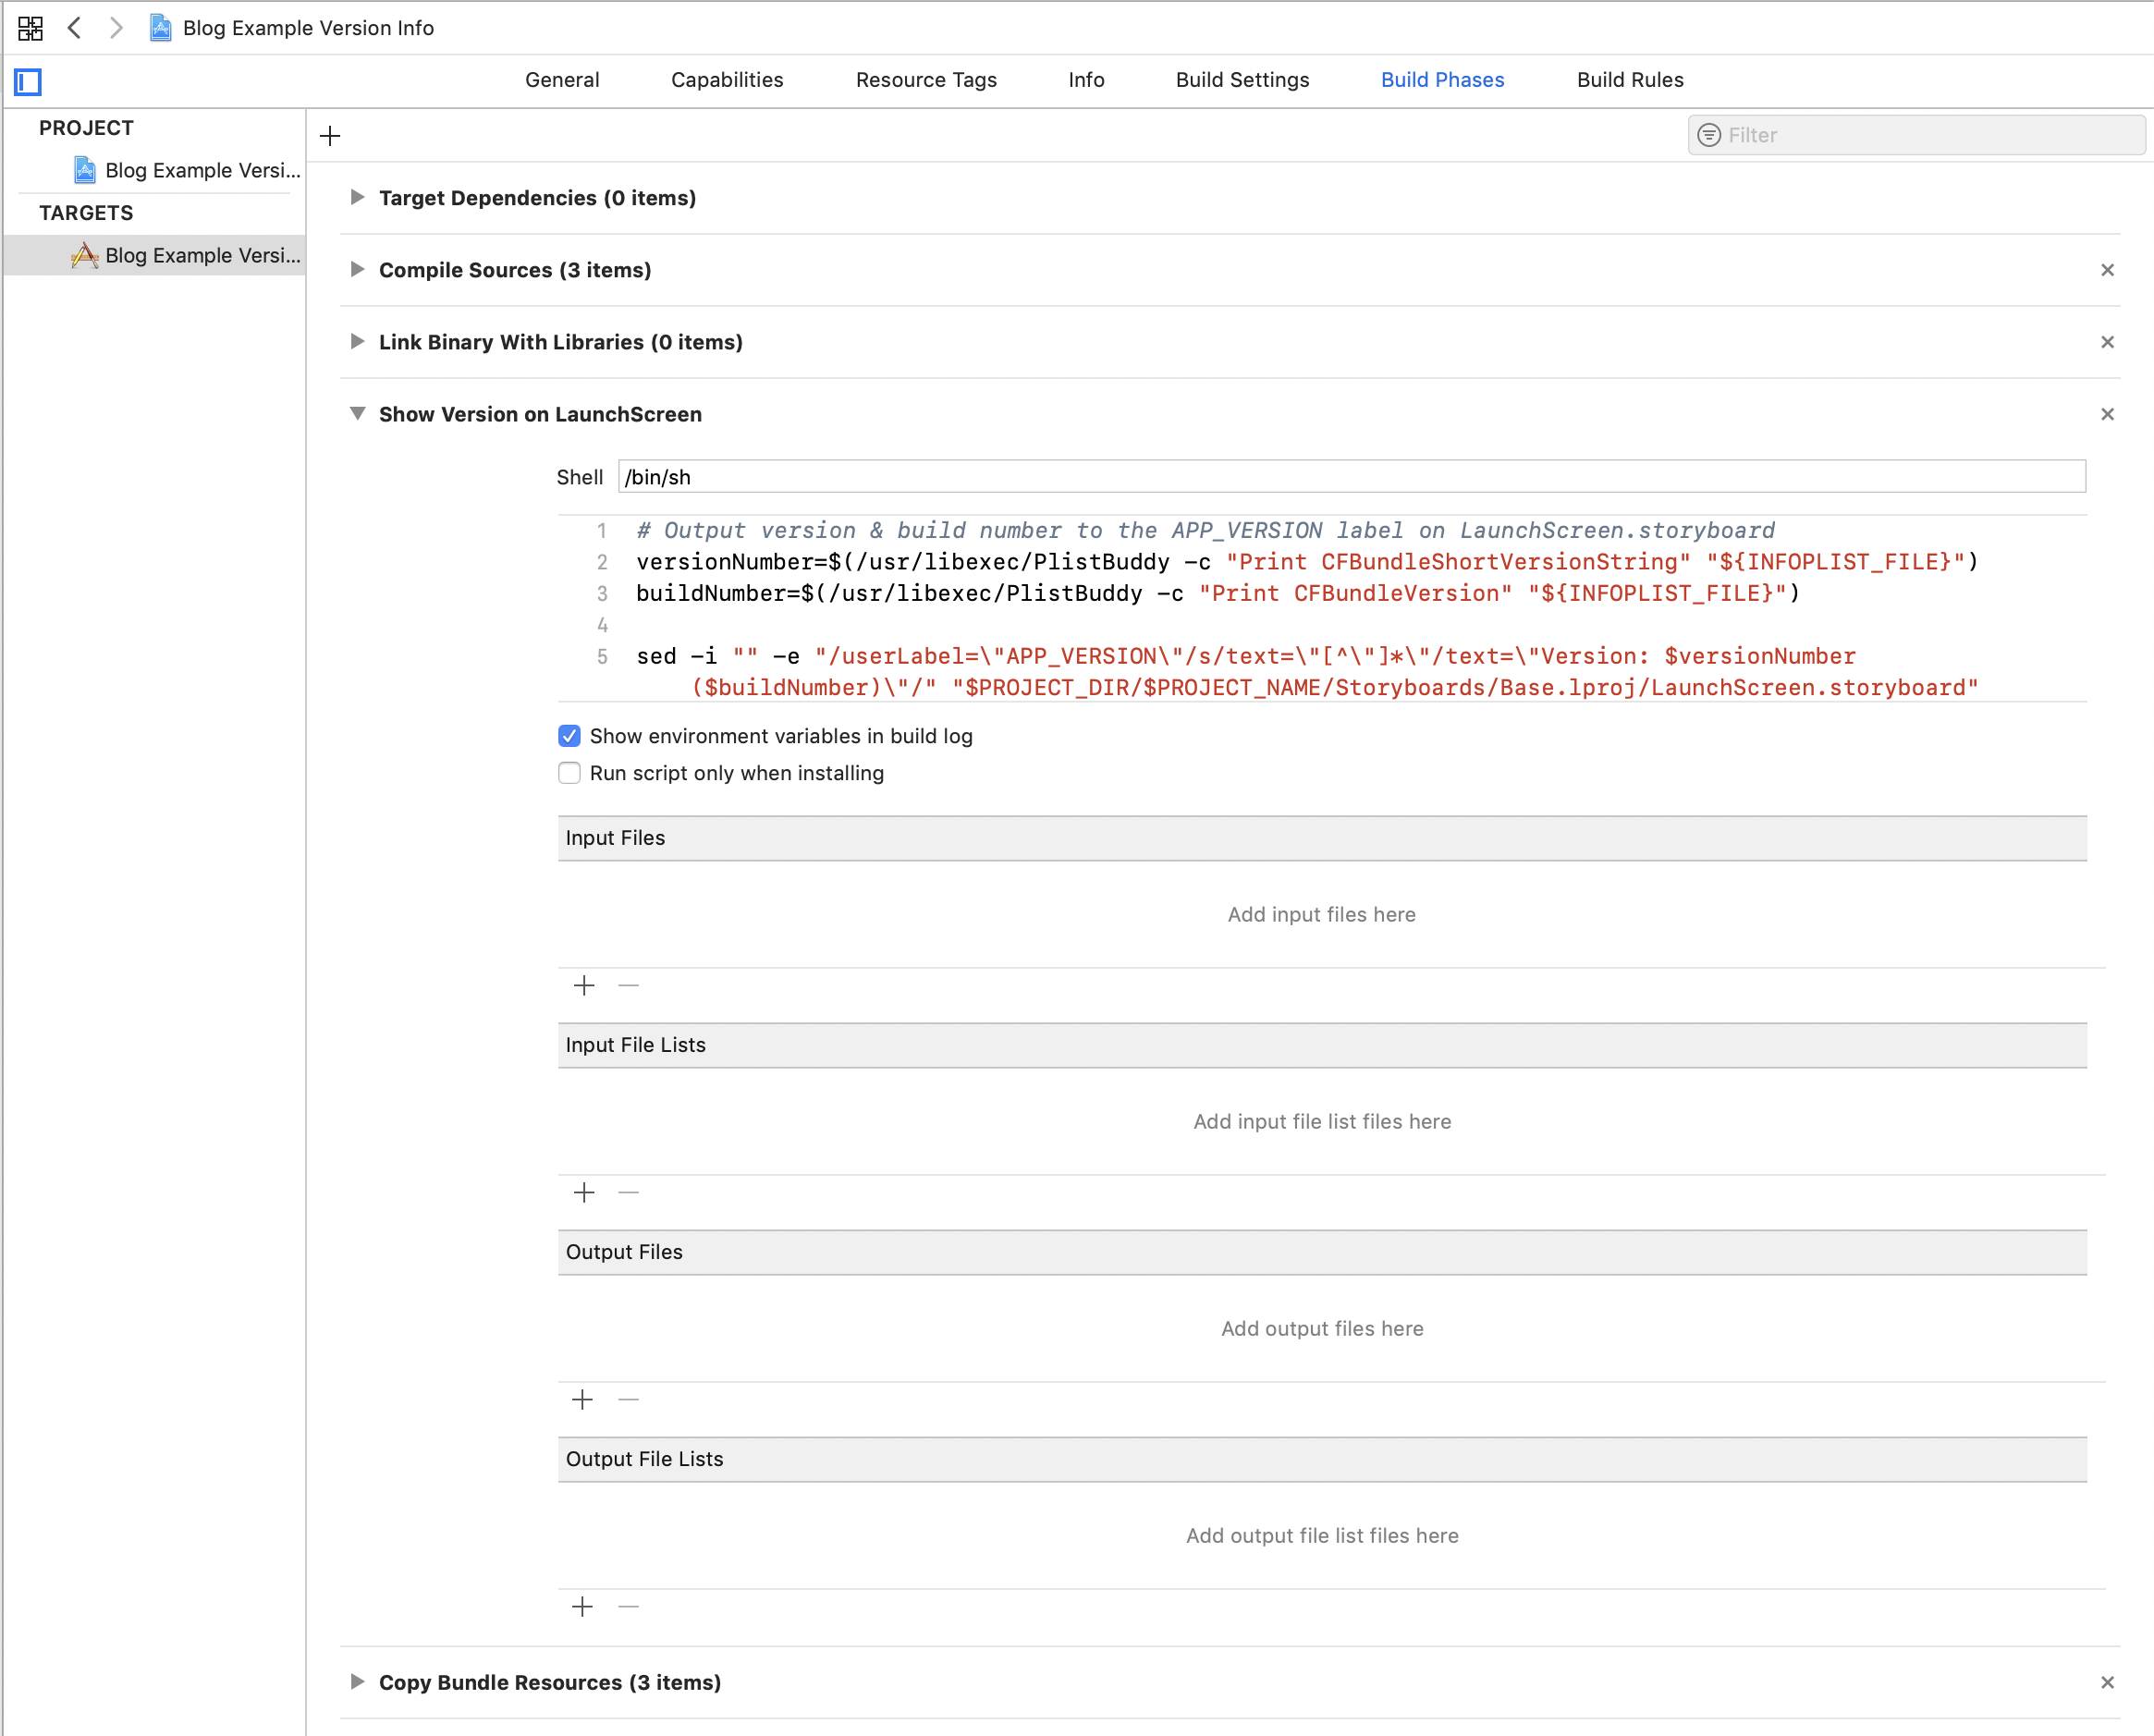This screenshot has width=2154, height=1736.
Task: Go forward with the right chevron
Action: [116, 27]
